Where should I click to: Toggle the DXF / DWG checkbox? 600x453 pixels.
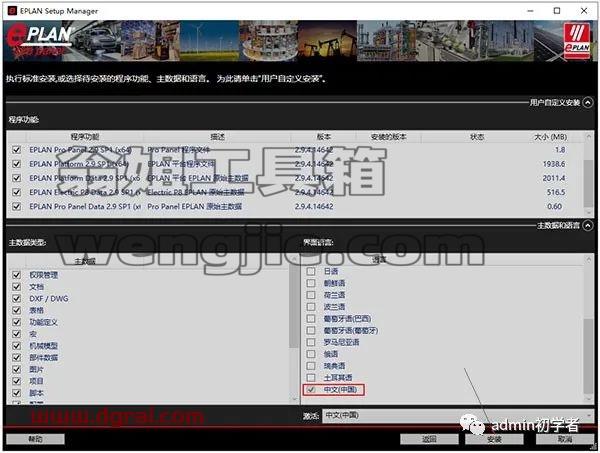pyautogui.click(x=16, y=298)
